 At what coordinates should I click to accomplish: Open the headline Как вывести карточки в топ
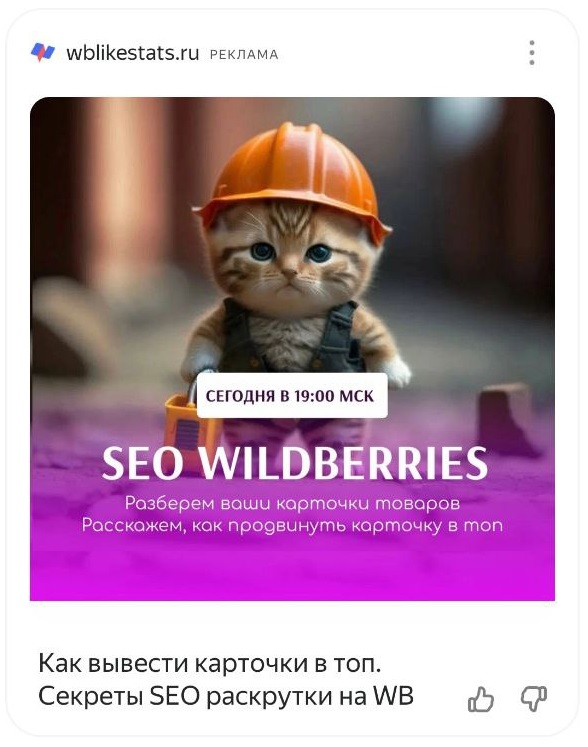point(210,663)
